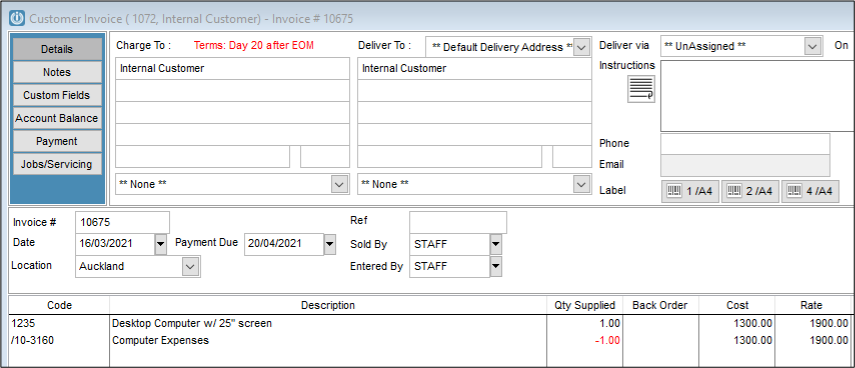This screenshot has height=368, width=855.
Task: Click the red quantity -1.00 for Computer Expenses
Action: click(585, 341)
